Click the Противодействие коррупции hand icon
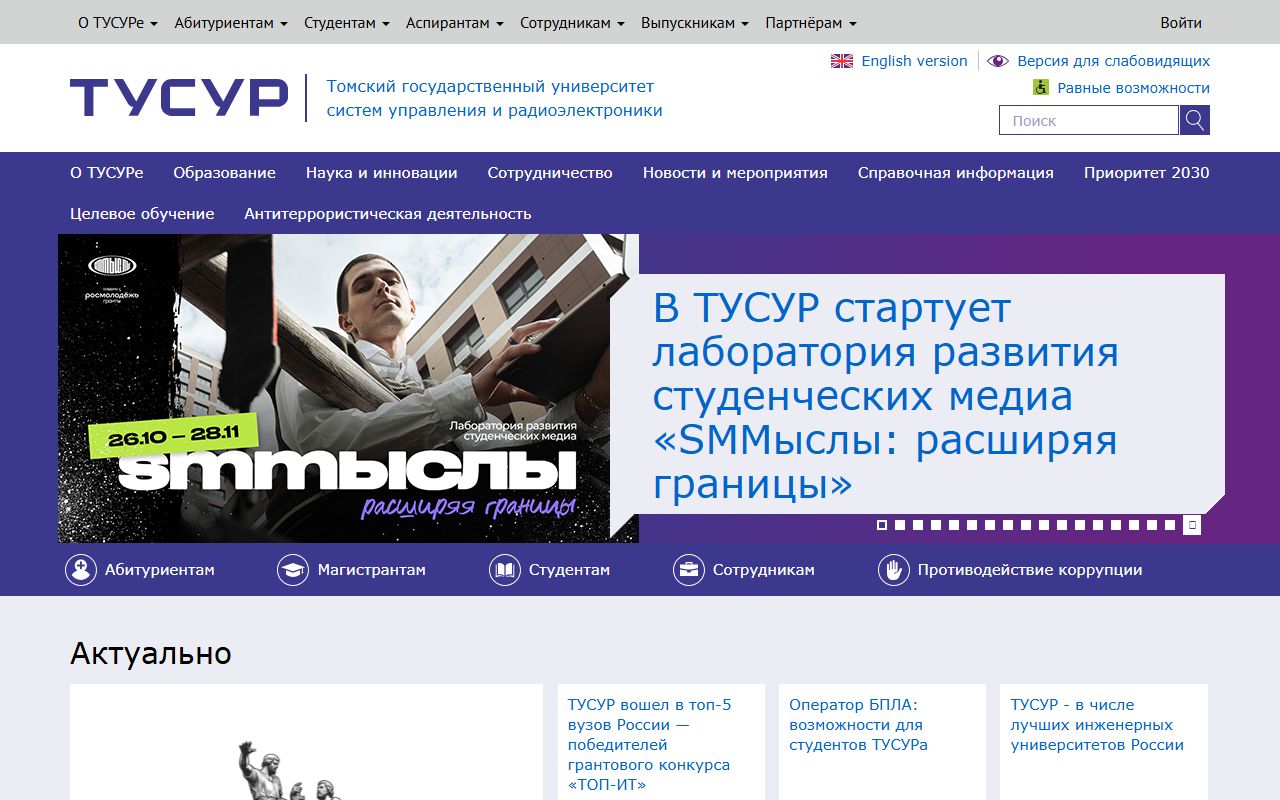The image size is (1280, 800). (x=894, y=570)
